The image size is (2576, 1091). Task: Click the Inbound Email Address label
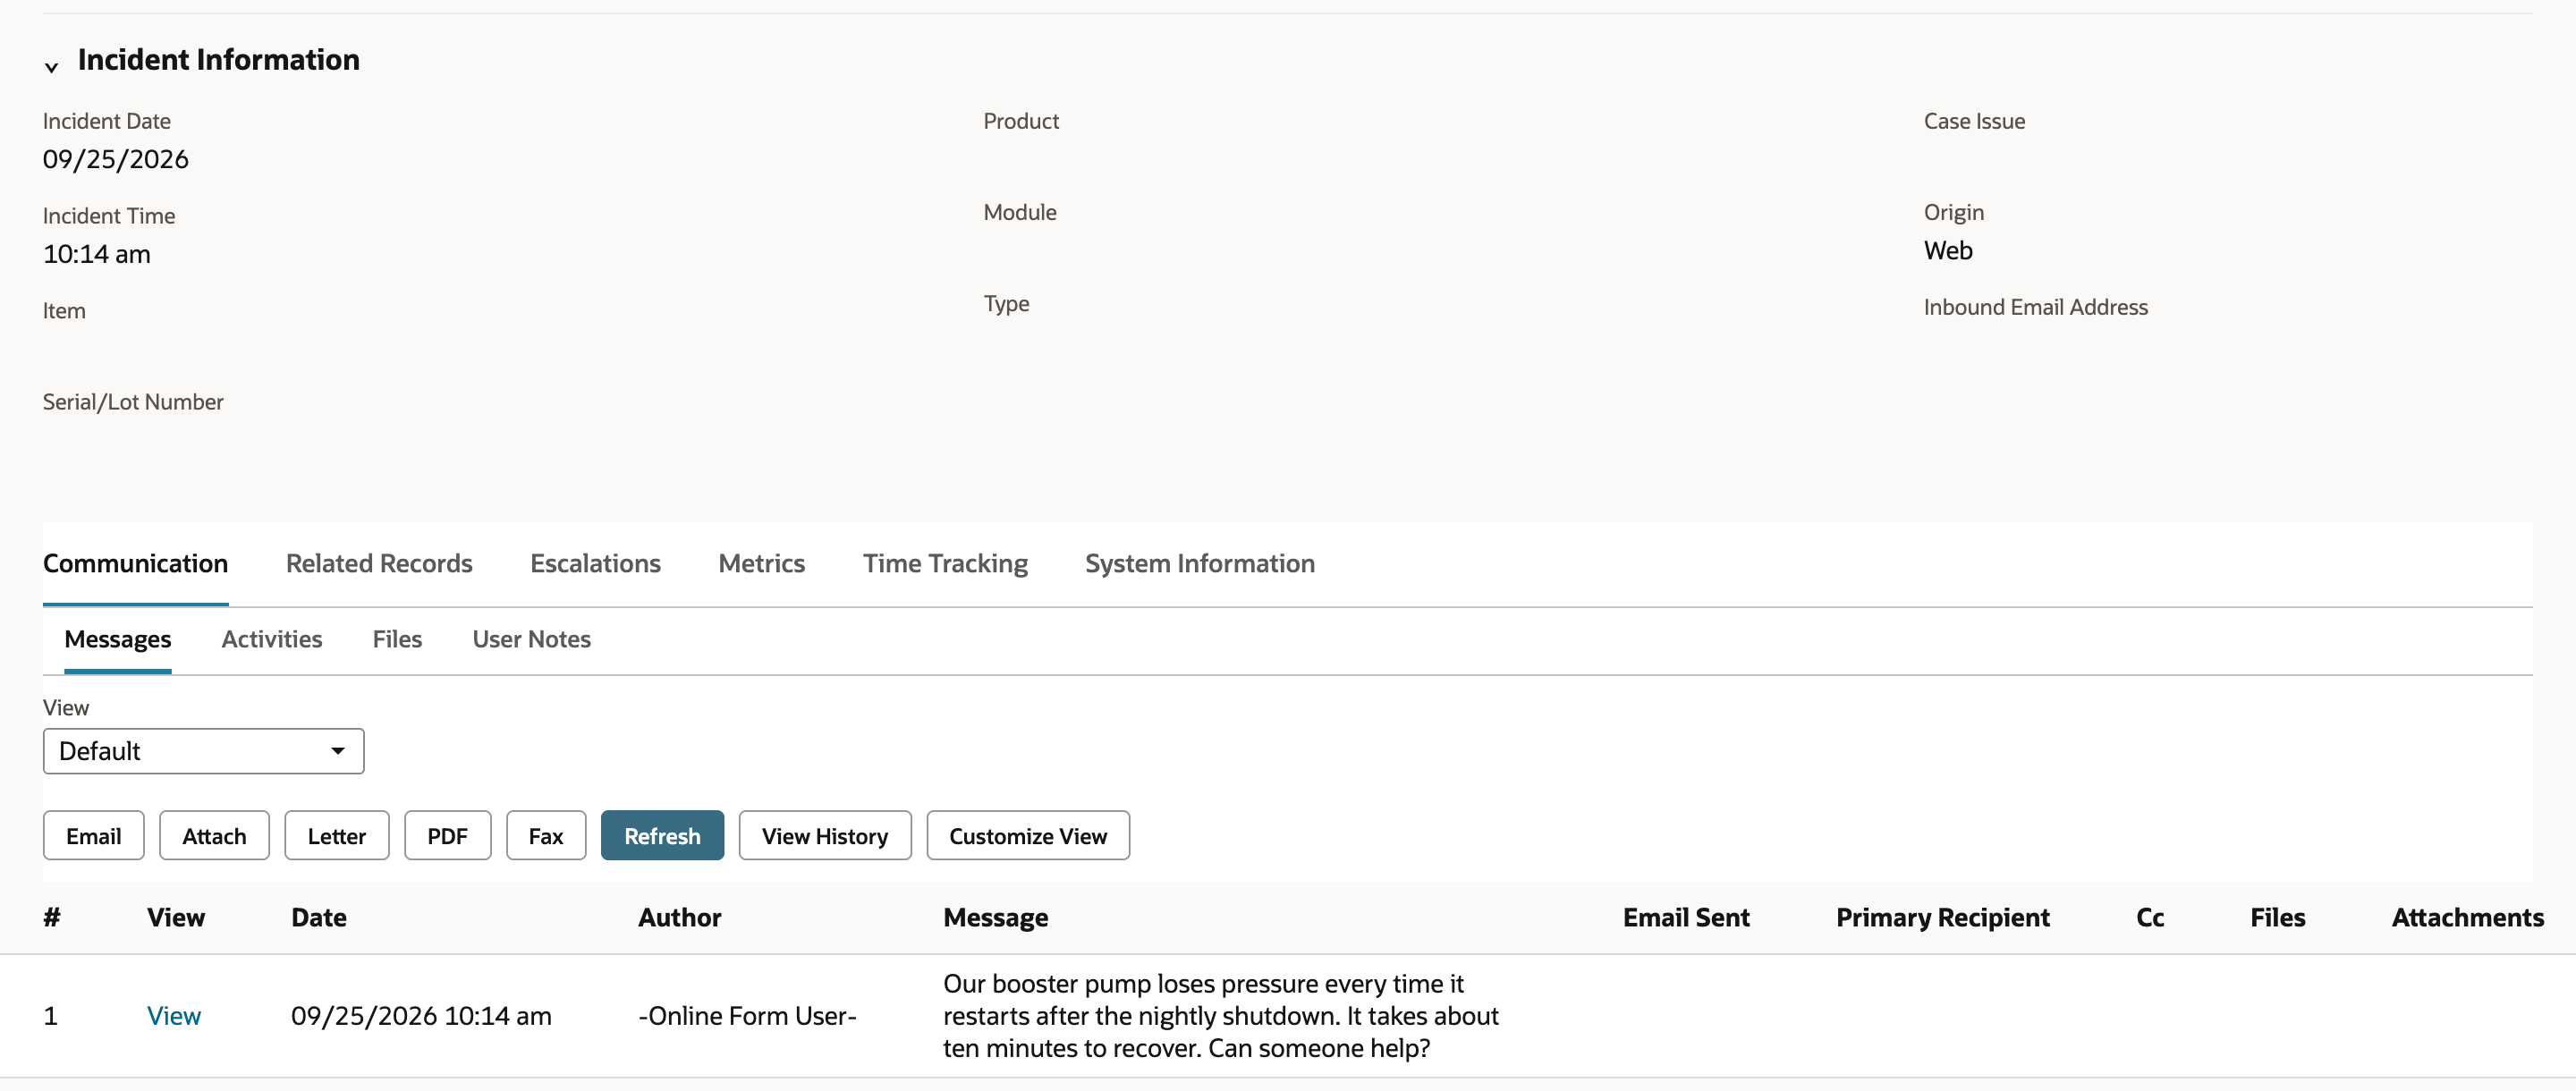[x=2035, y=307]
